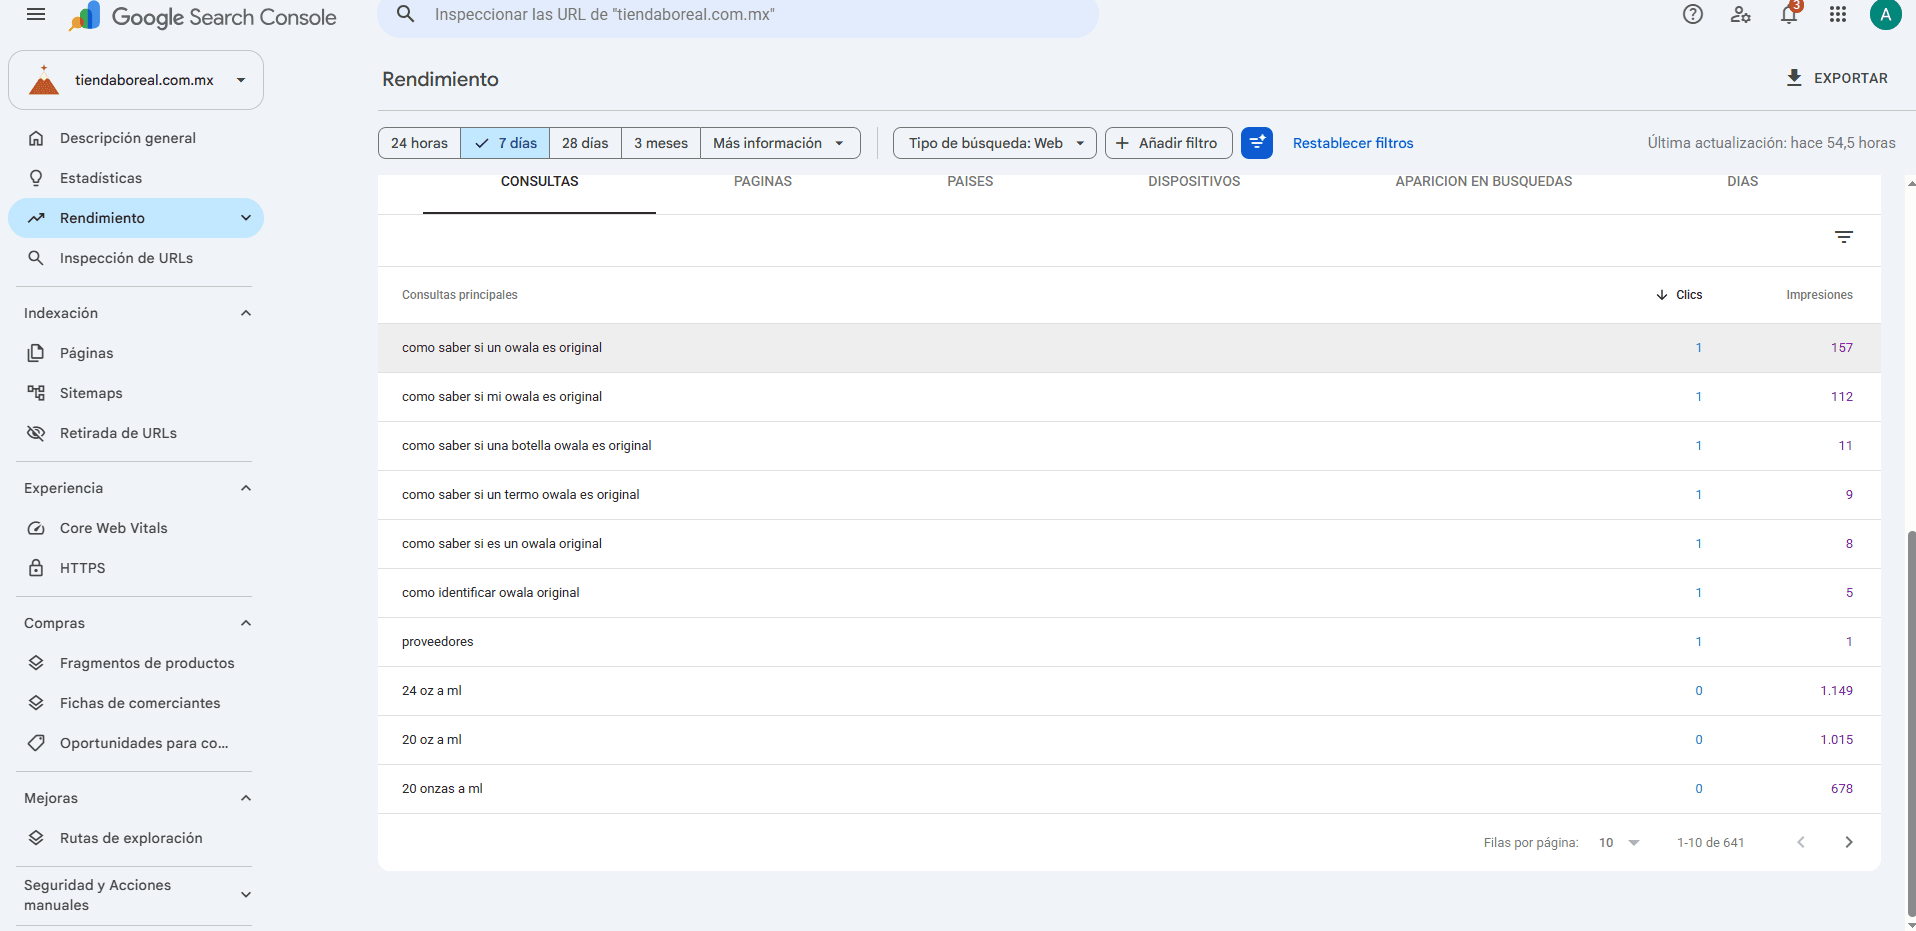Open the Más información dropdown
The width and height of the screenshot is (1916, 931).
coord(780,143)
